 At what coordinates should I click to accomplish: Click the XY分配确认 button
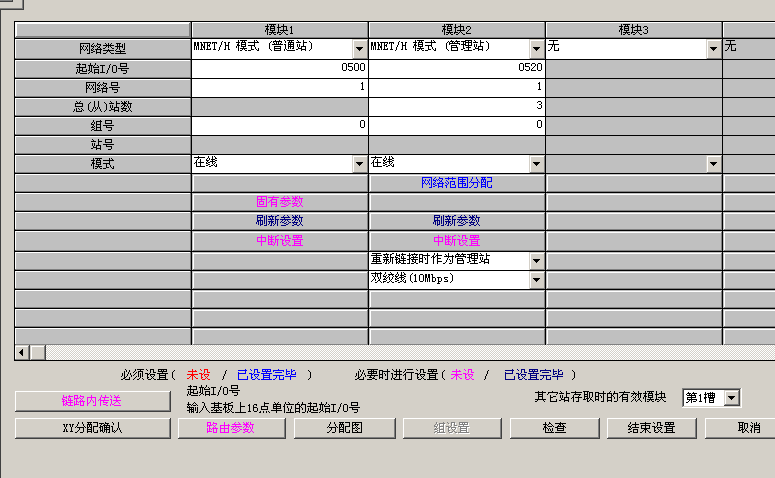(x=92, y=428)
